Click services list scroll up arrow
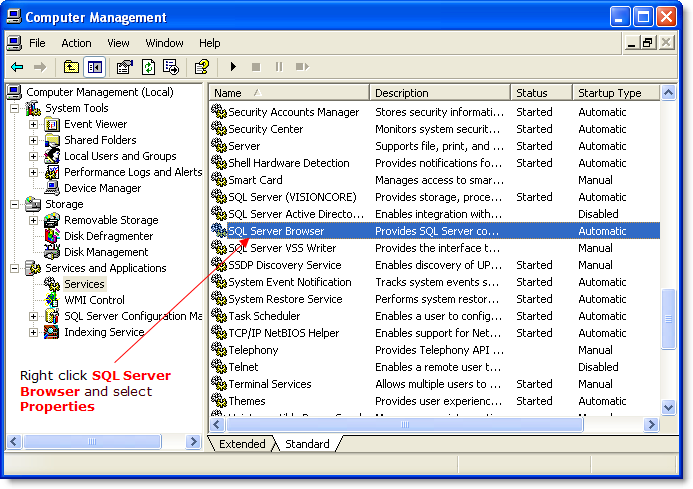693x489 pixels. [x=668, y=93]
